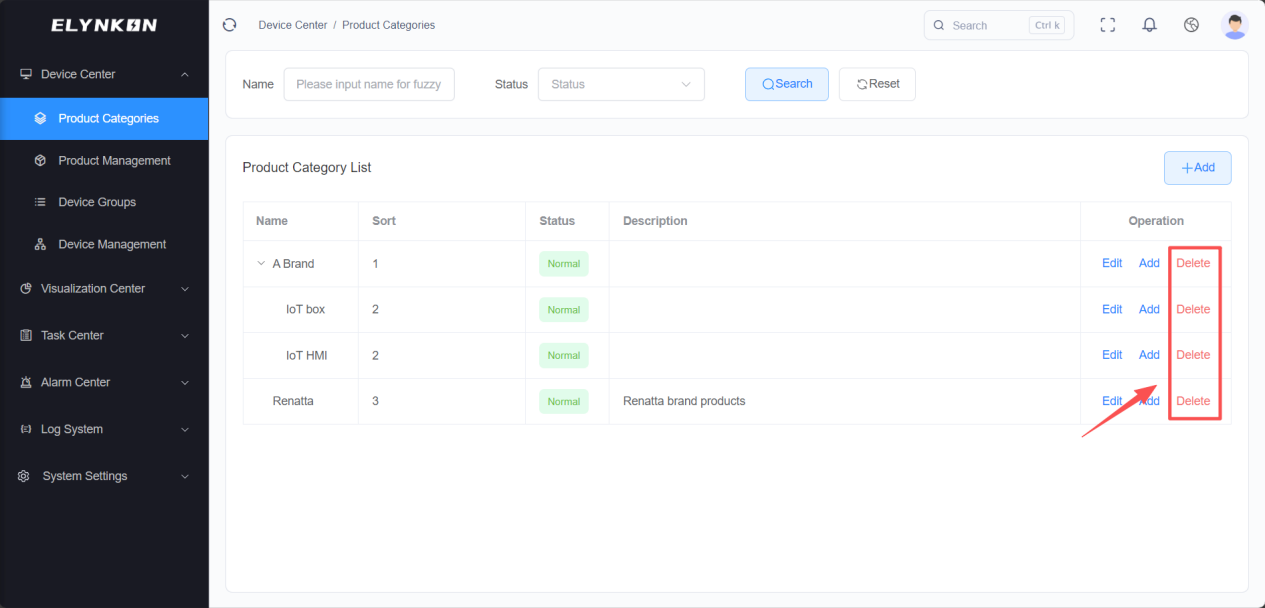Click the ELYNKON logo

click(x=104, y=25)
